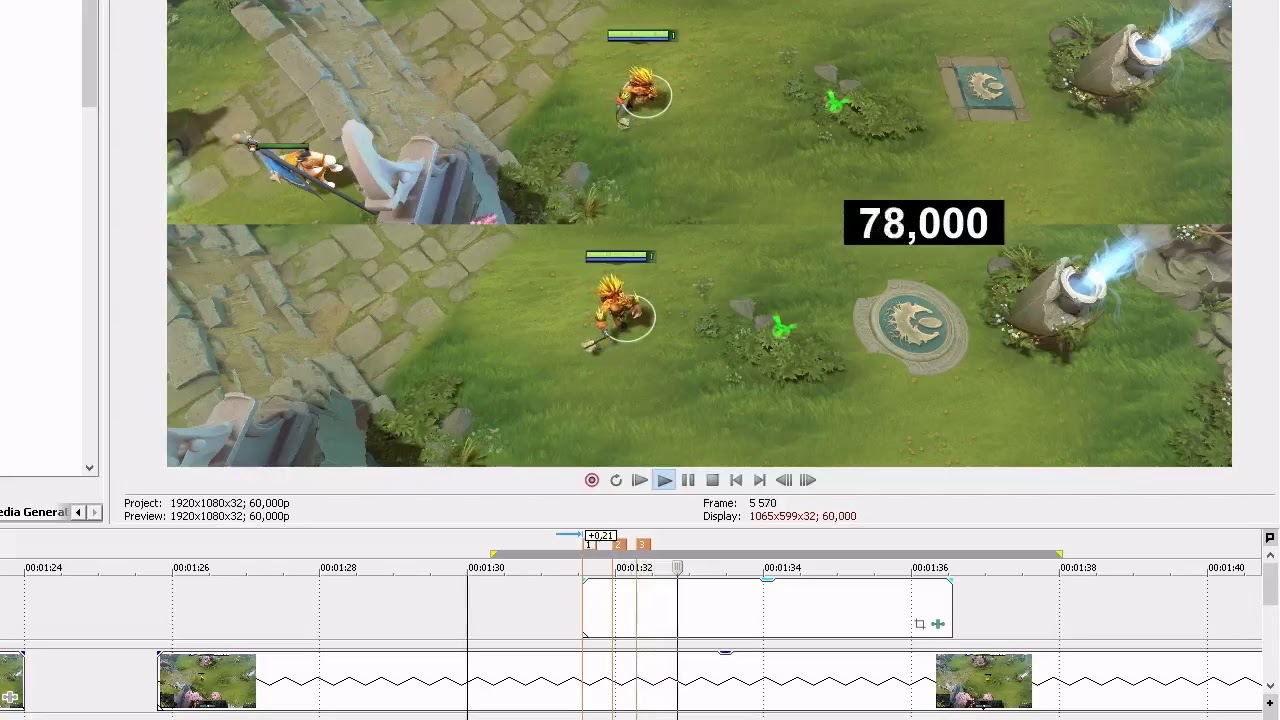Image resolution: width=1280 pixels, height=720 pixels.
Task: Click the gray loop region bar
Action: (x=776, y=553)
